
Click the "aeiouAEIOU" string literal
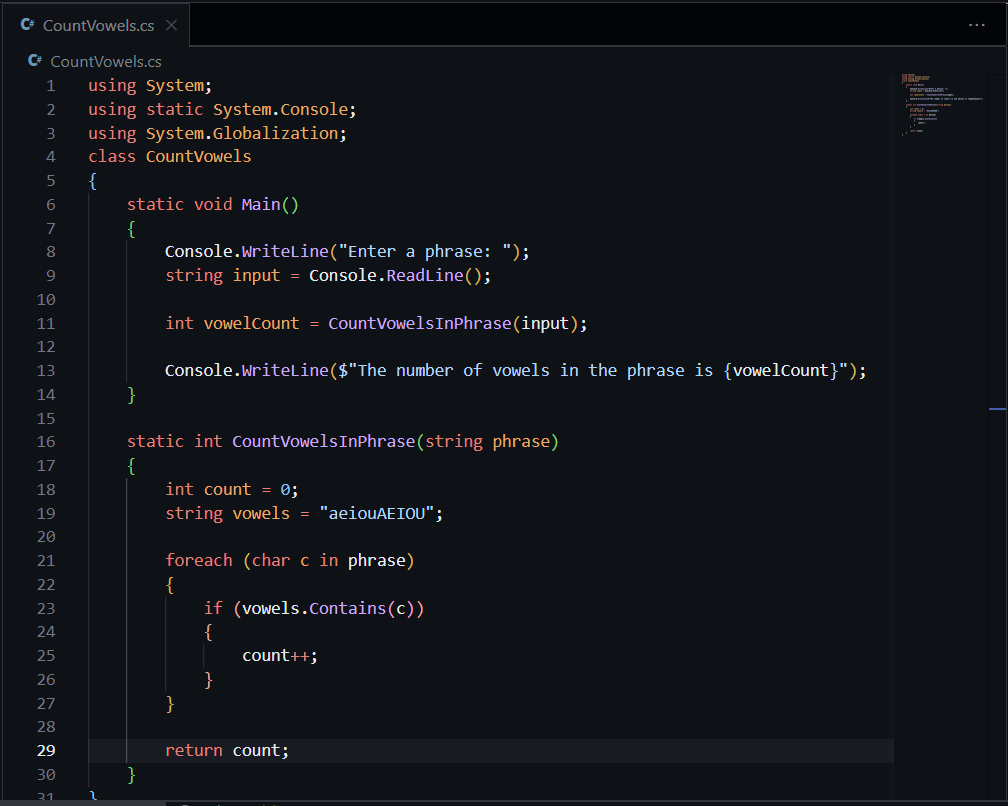376,513
